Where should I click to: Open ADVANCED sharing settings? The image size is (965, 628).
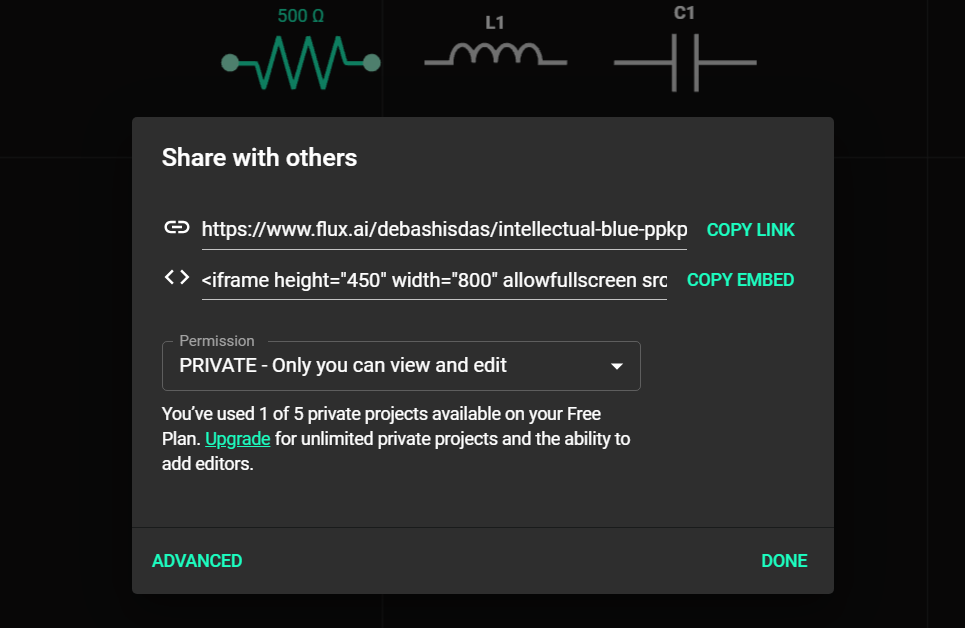point(197,561)
